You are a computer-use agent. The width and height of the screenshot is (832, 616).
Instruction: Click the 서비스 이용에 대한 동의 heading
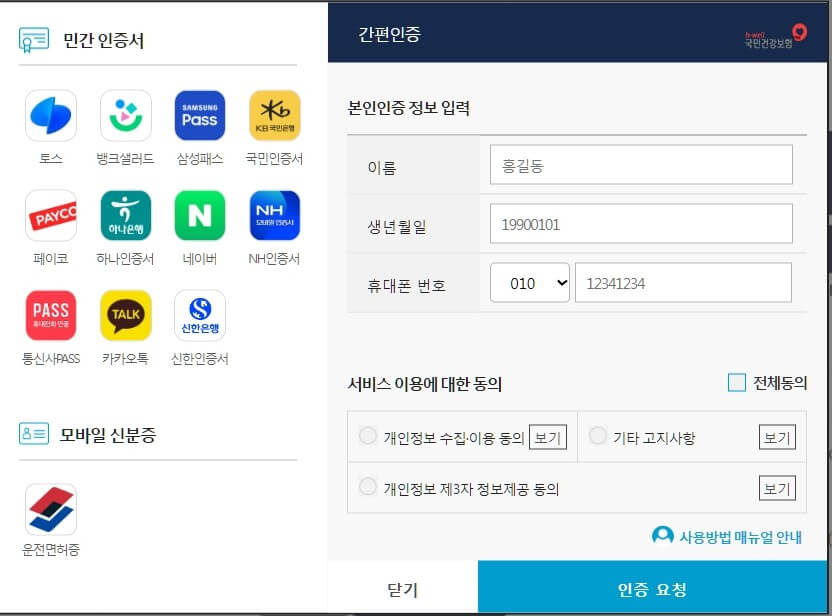coord(424,384)
